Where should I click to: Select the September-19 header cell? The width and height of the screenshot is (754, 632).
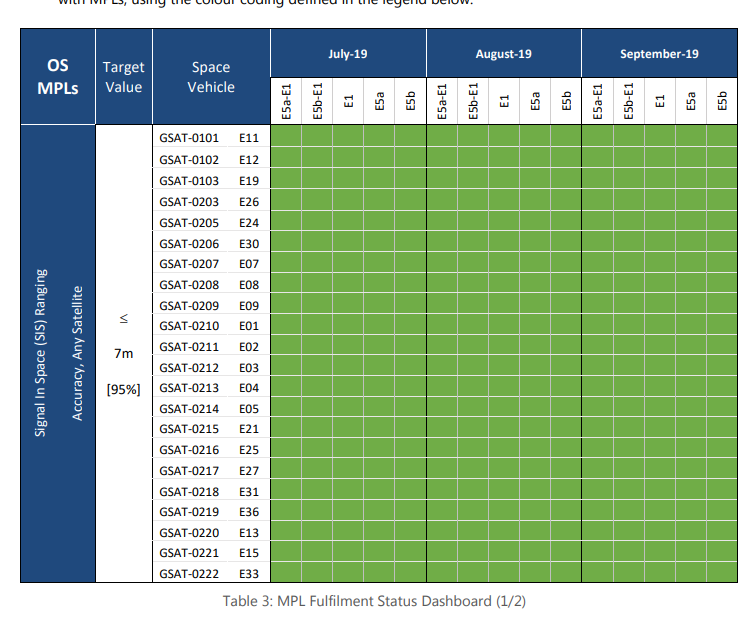[659, 53]
